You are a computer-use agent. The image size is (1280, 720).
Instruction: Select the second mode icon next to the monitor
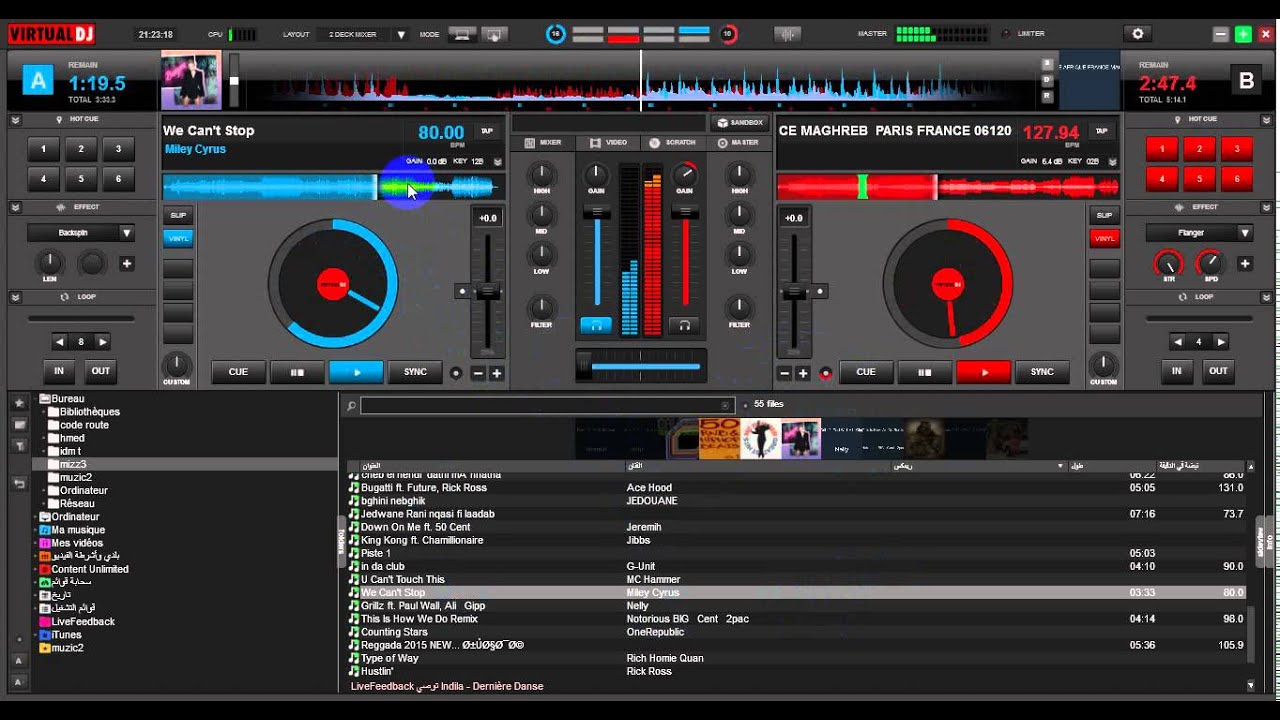(x=494, y=34)
